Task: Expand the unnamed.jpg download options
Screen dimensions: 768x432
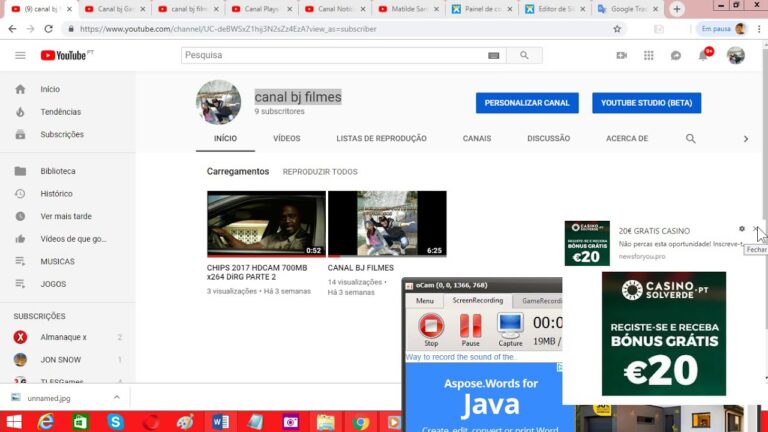Action: point(117,398)
